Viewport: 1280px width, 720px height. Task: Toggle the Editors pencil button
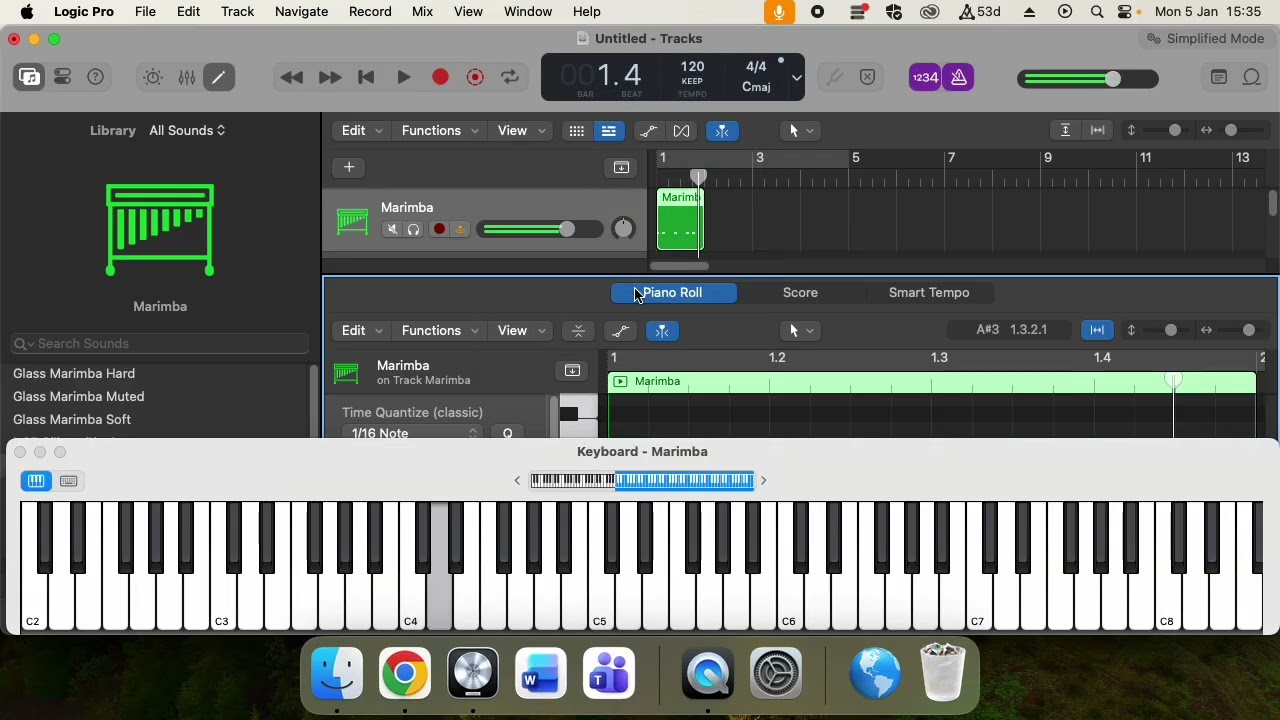point(219,77)
